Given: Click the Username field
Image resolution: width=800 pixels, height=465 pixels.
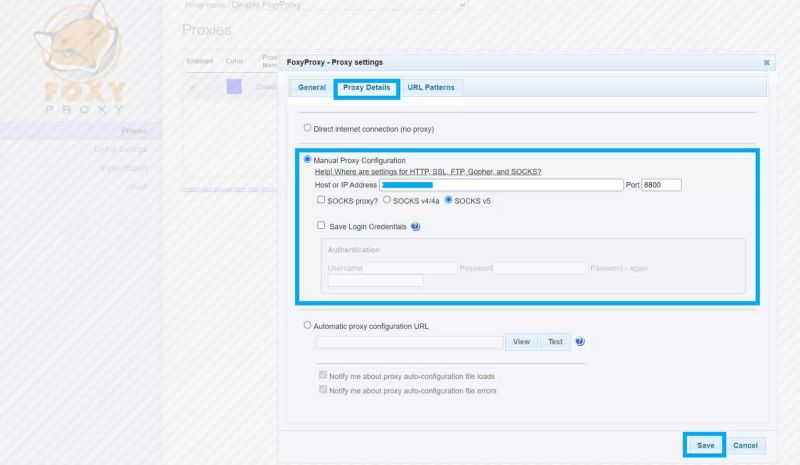Looking at the screenshot, I should pyautogui.click(x=409, y=268).
